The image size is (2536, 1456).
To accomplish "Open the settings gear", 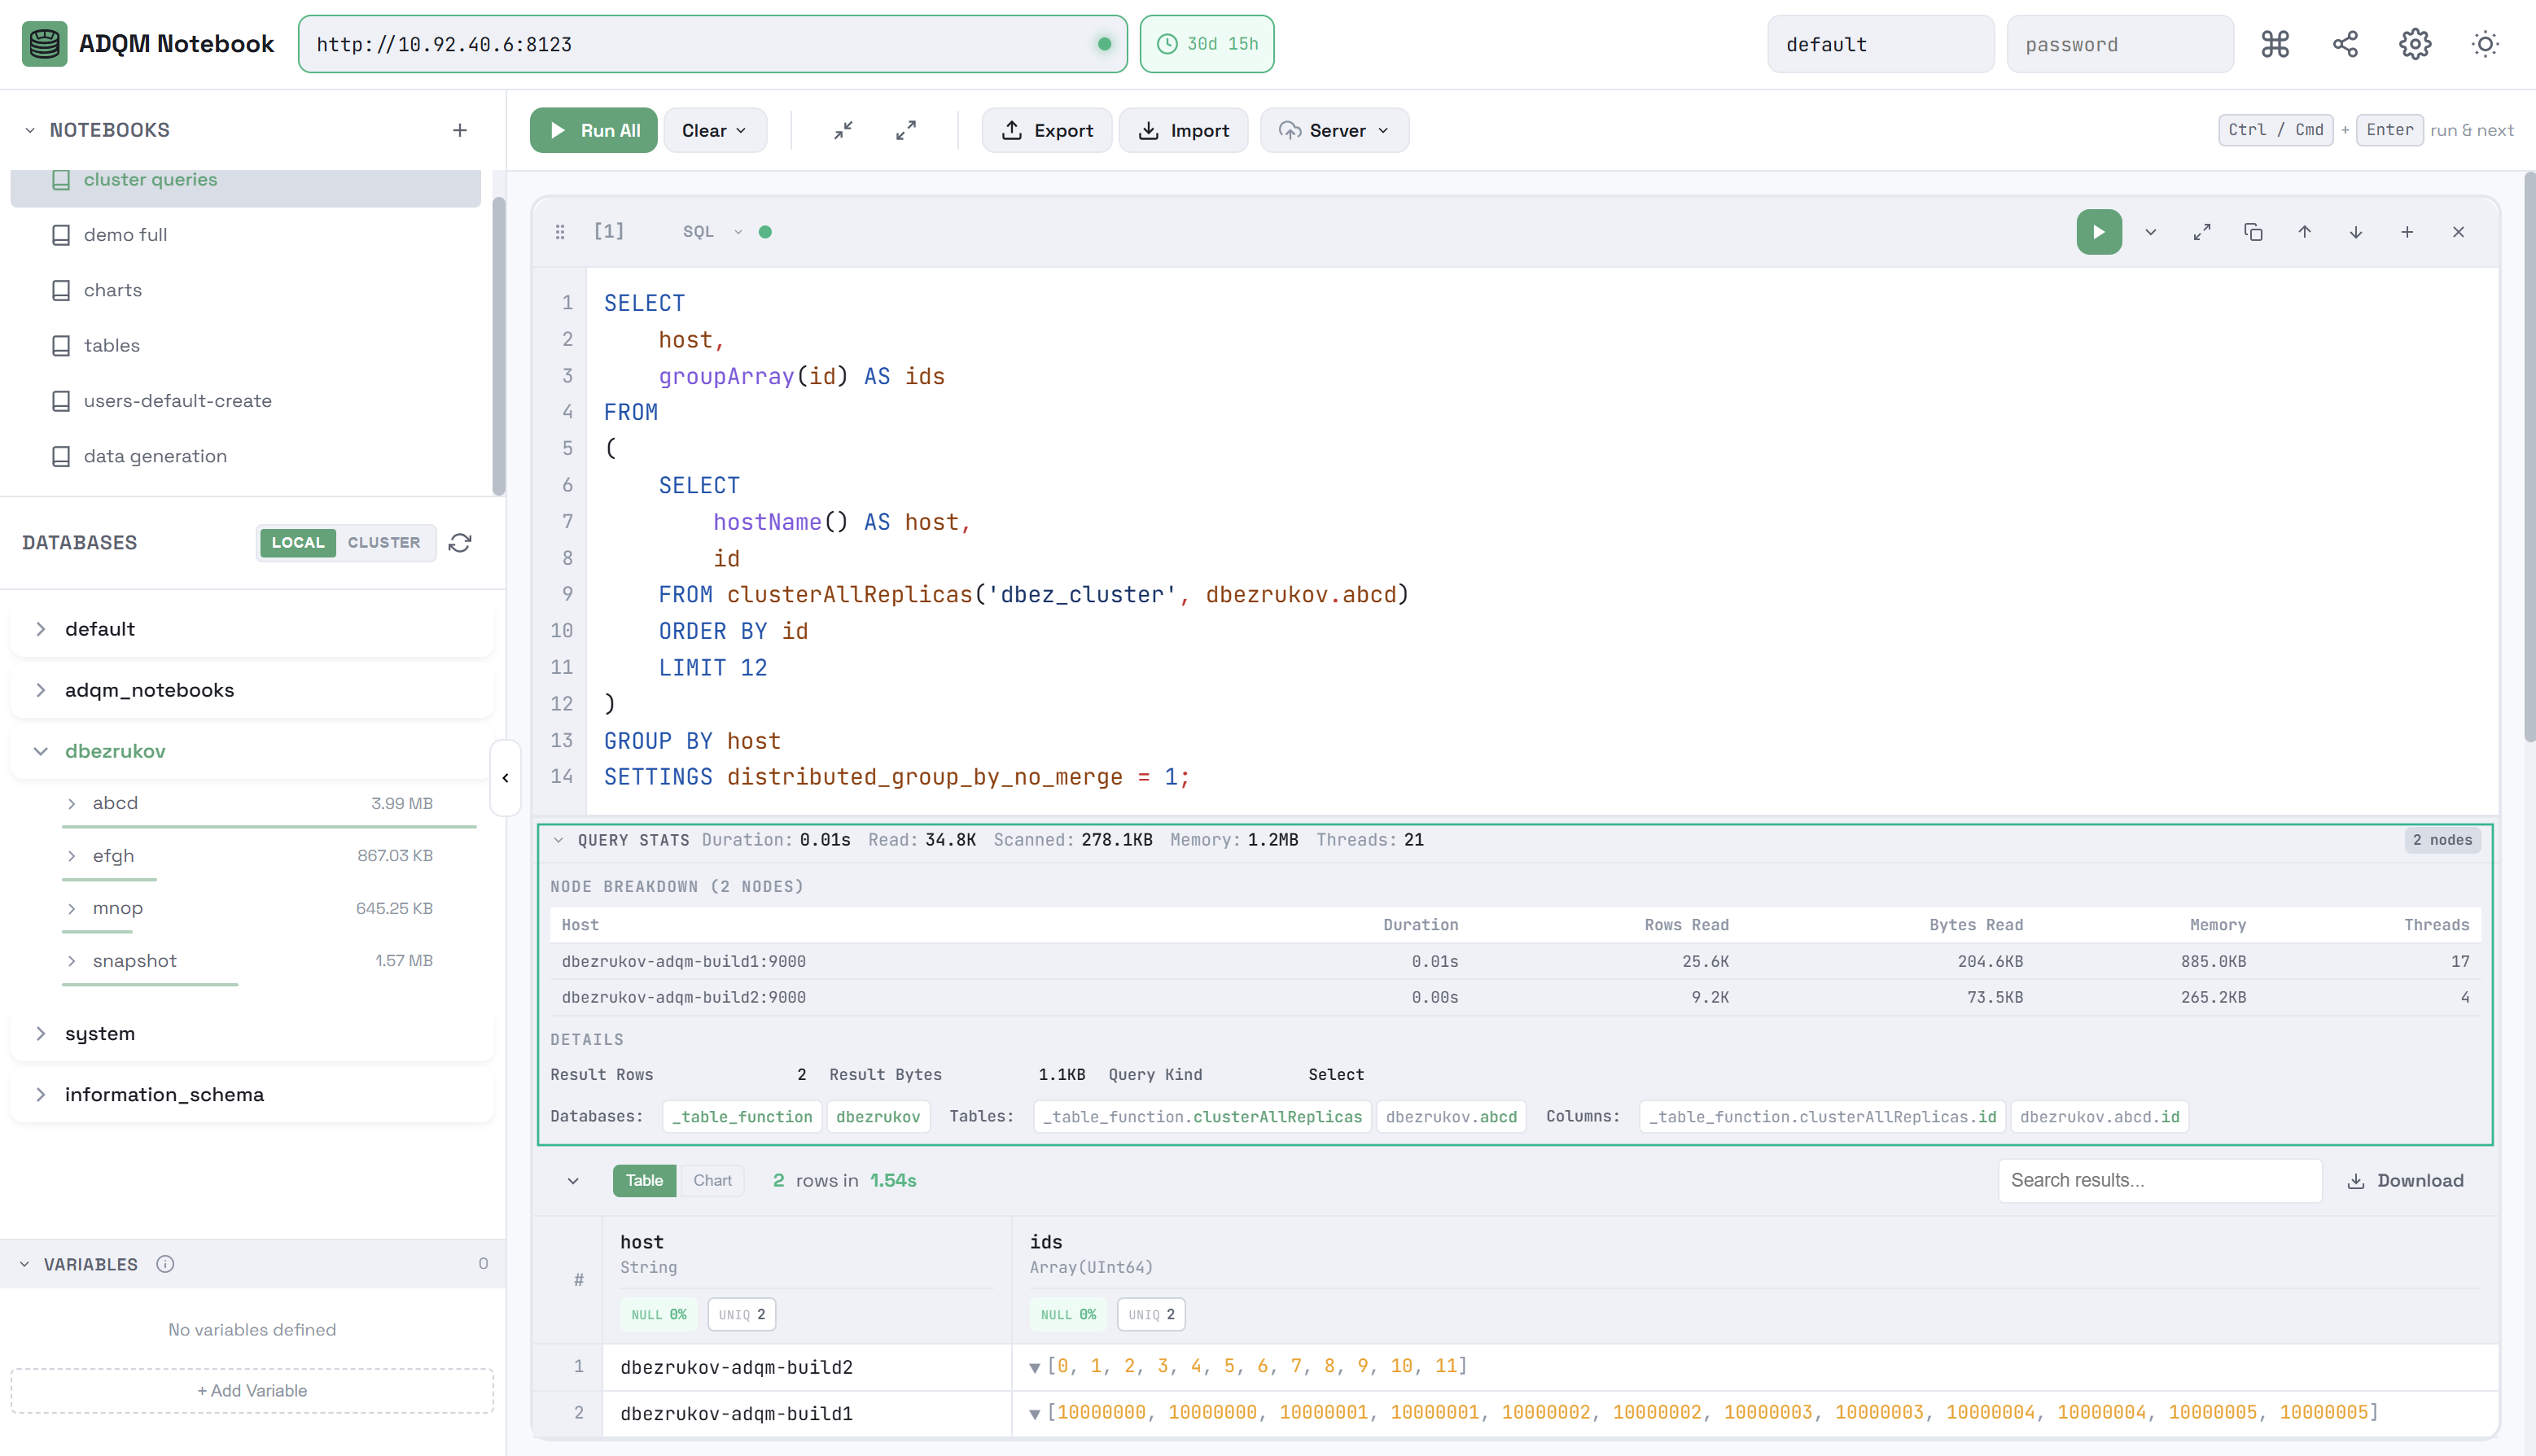I will click(x=2415, y=43).
